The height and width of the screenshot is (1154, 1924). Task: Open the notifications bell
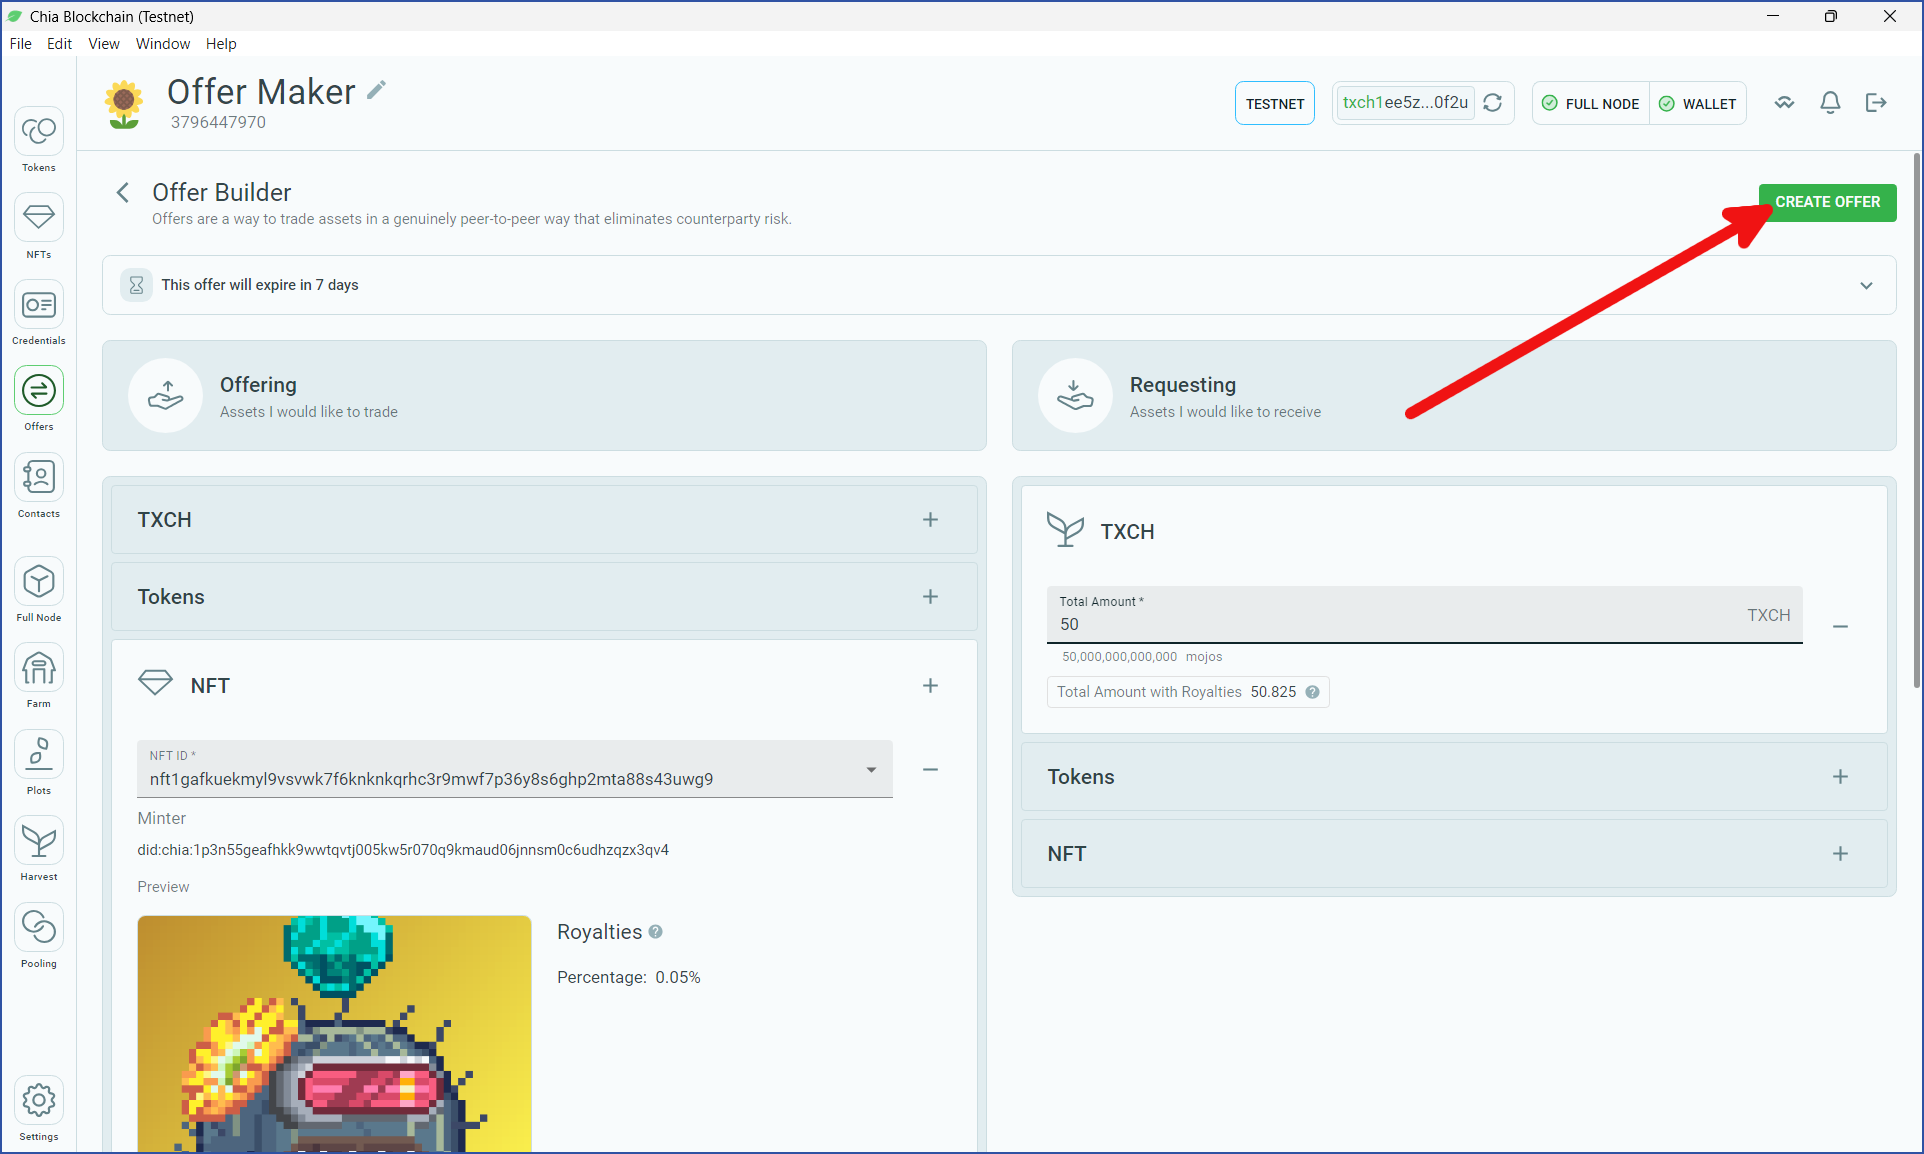[x=1830, y=103]
